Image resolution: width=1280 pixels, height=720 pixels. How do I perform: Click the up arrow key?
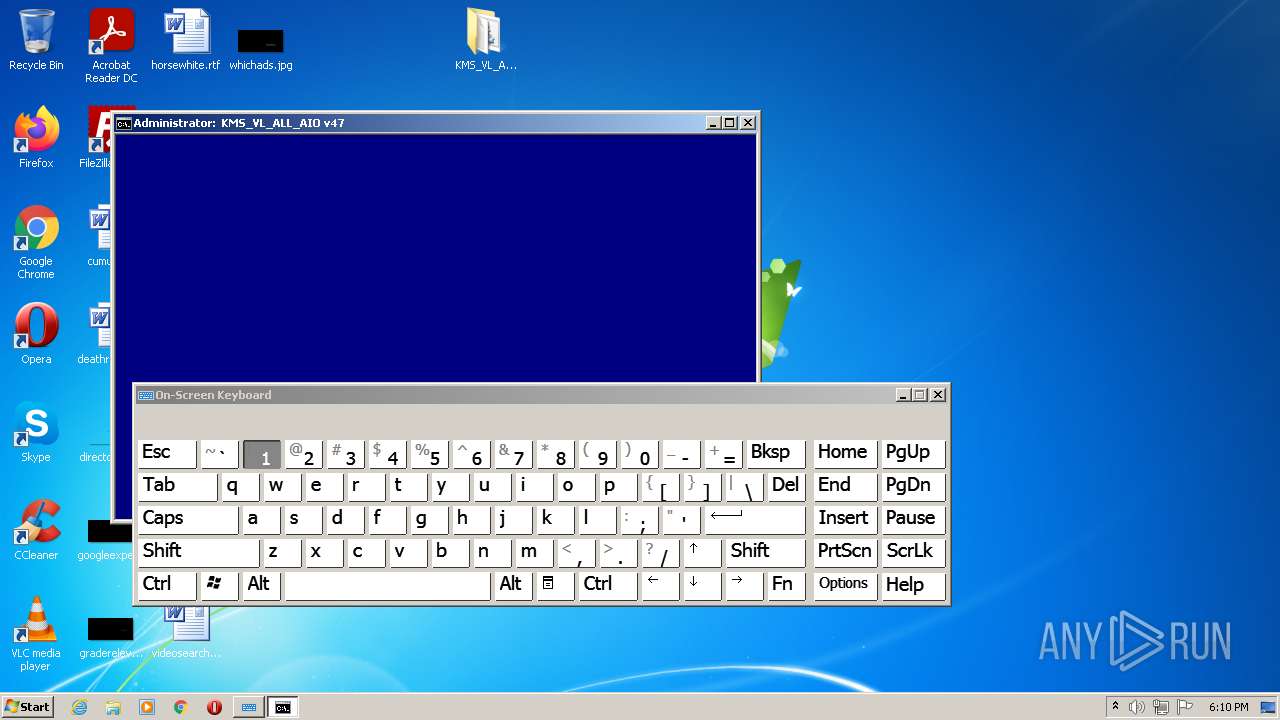(702, 553)
